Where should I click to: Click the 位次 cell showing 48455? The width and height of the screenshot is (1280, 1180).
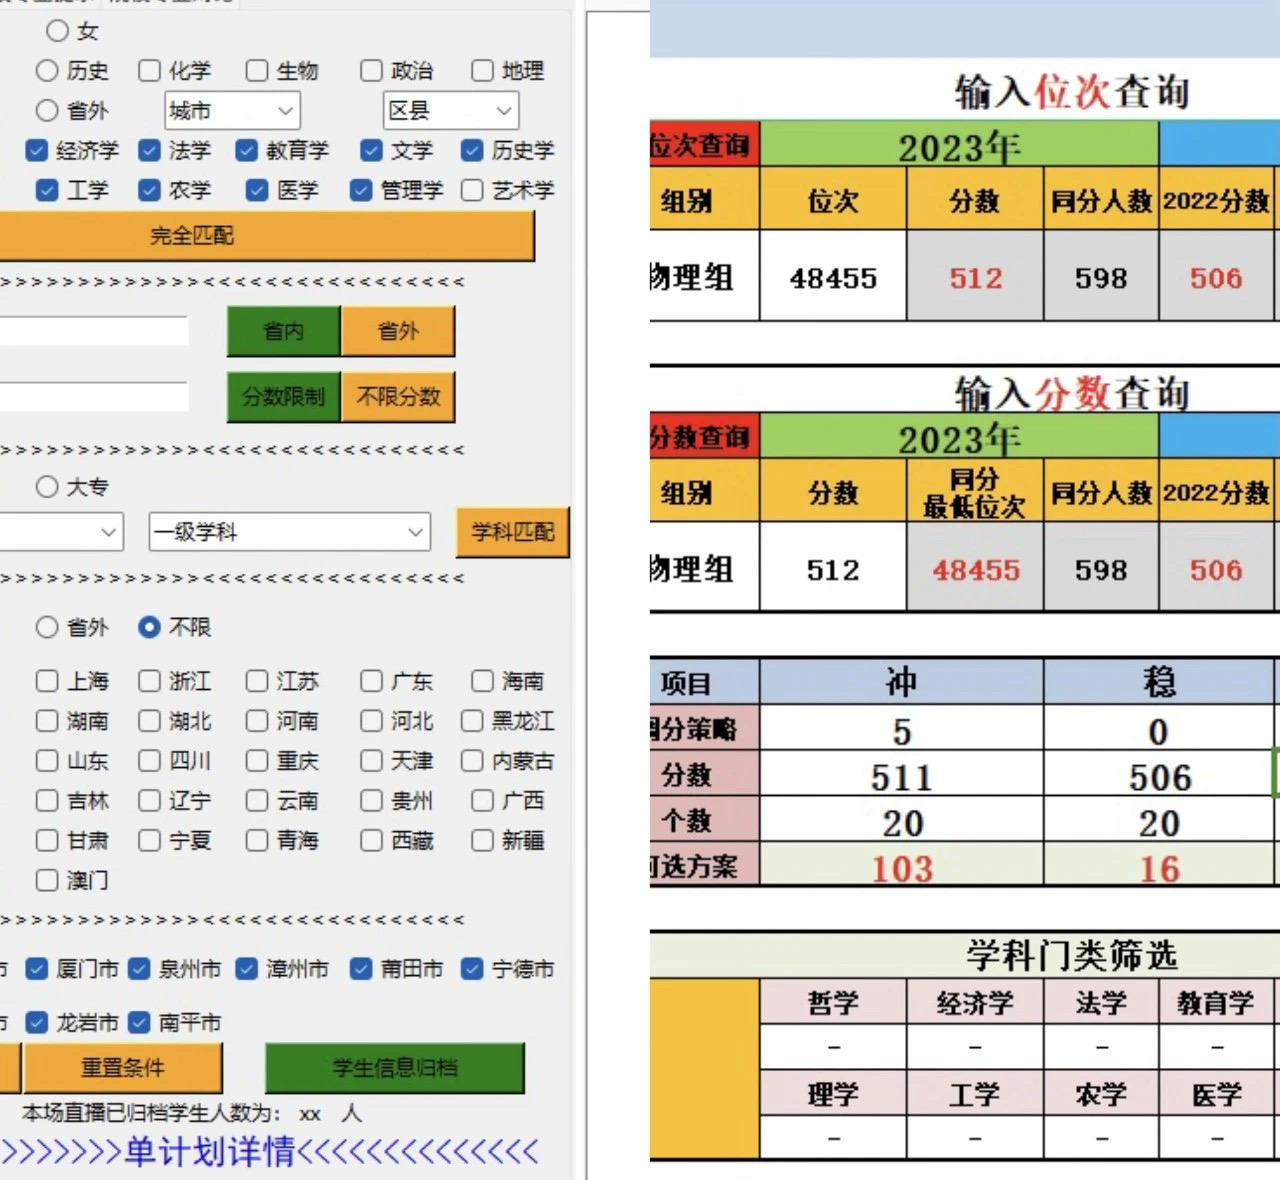click(x=833, y=277)
